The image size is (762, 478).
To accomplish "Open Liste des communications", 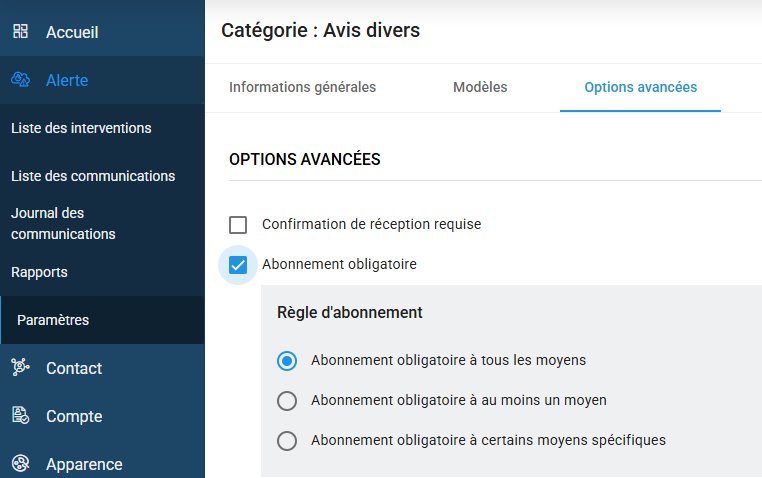I will (x=93, y=176).
